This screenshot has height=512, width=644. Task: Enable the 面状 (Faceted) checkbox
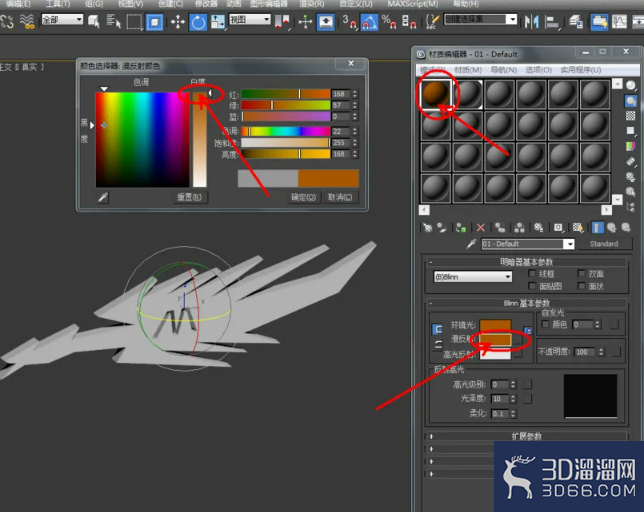(x=581, y=286)
